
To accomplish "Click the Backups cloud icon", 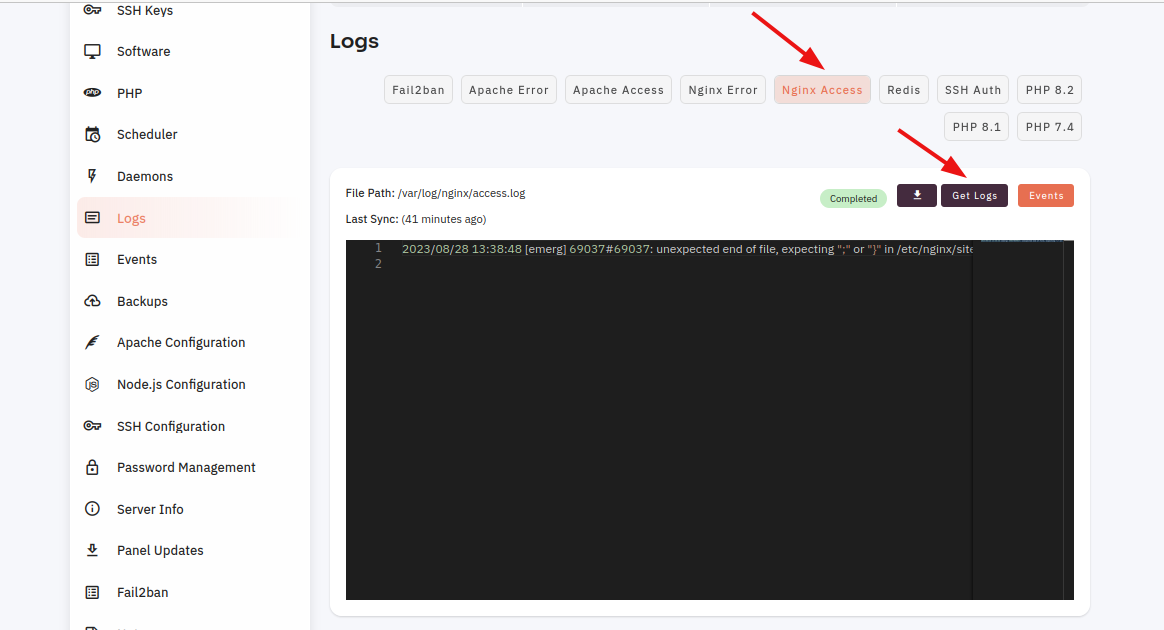I will (x=92, y=301).
